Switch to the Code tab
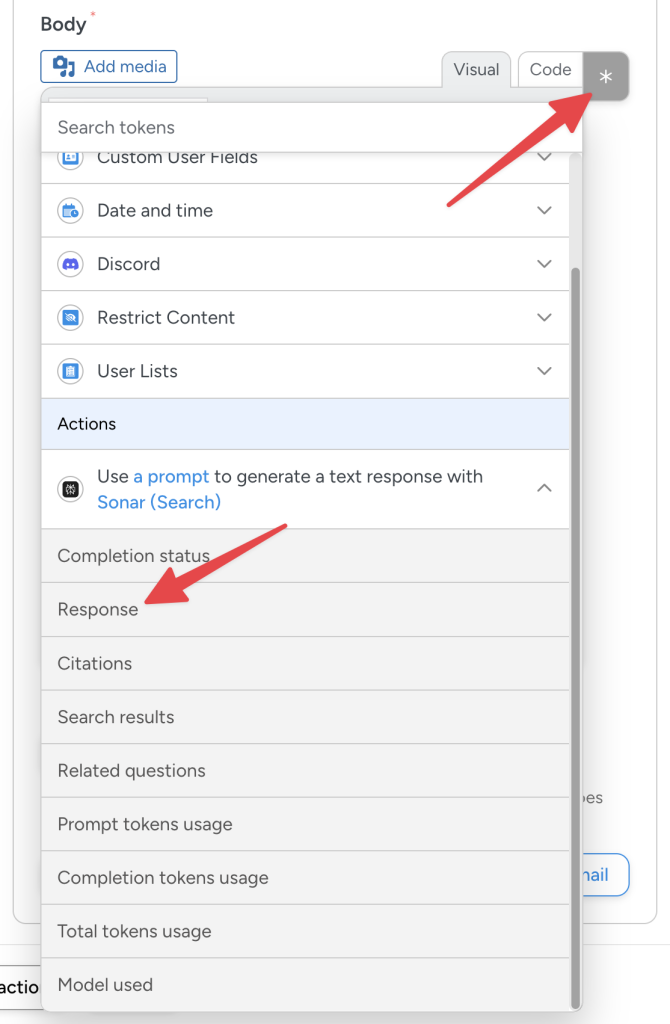 549,69
